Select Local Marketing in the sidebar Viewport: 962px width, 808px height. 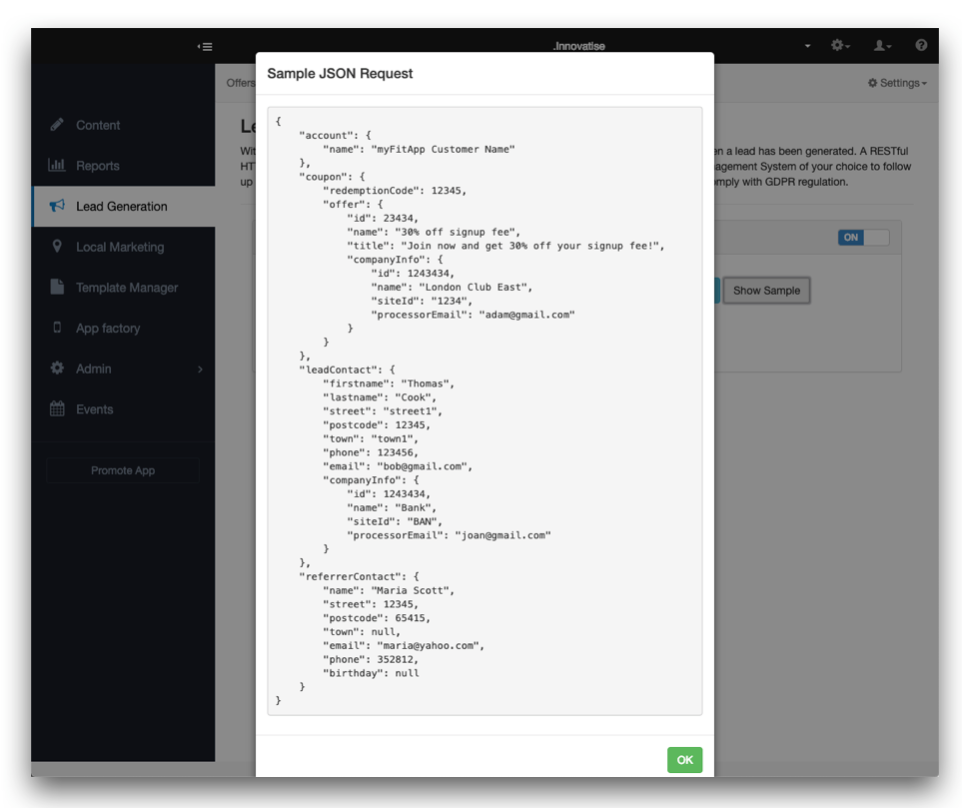pyautogui.click(x=120, y=247)
